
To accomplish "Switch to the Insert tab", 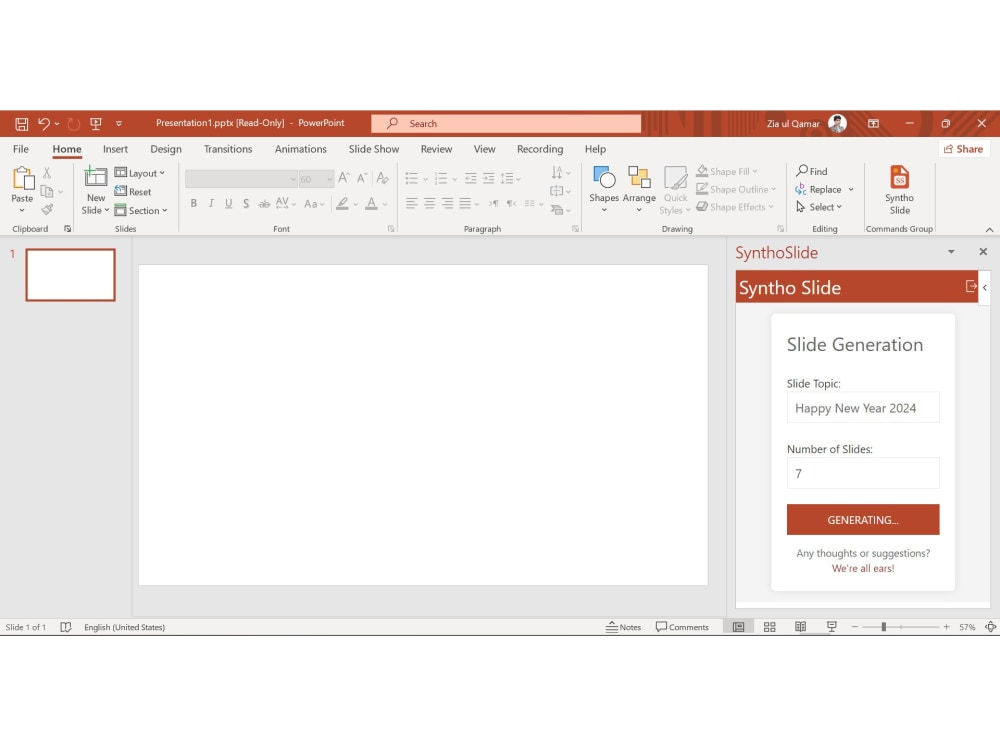I will pos(115,148).
